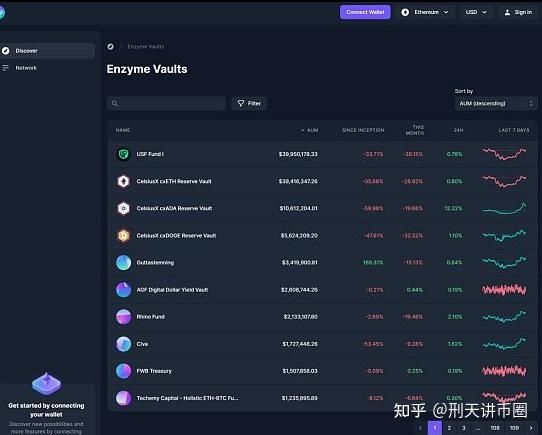Click the cxADA Reserve Vault 7-day sparkline
The image size is (542, 435).
tap(504, 208)
